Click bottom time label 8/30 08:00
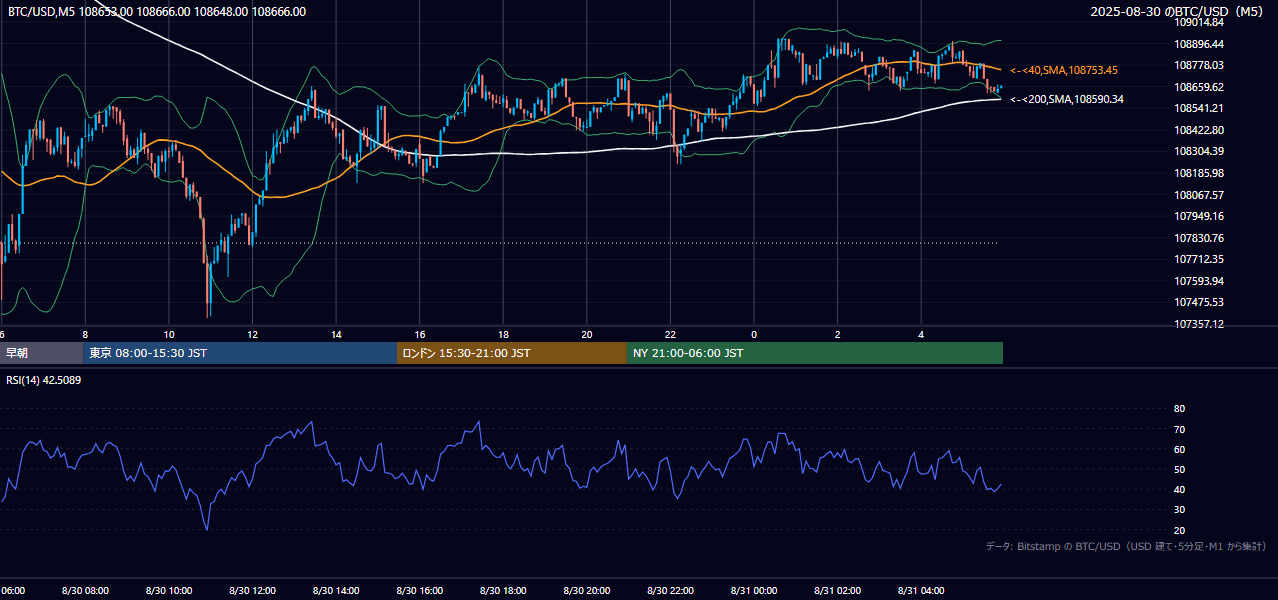This screenshot has height=600, width=1278. (x=85, y=591)
